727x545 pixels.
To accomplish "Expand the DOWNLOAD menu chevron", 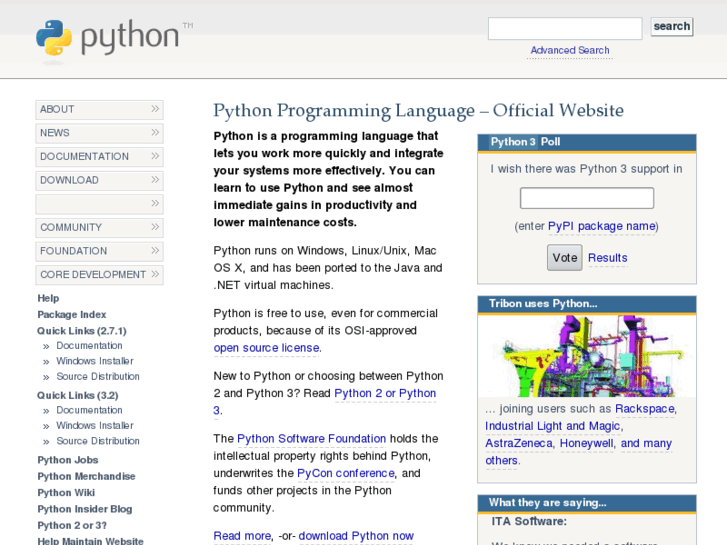I will 155,180.
